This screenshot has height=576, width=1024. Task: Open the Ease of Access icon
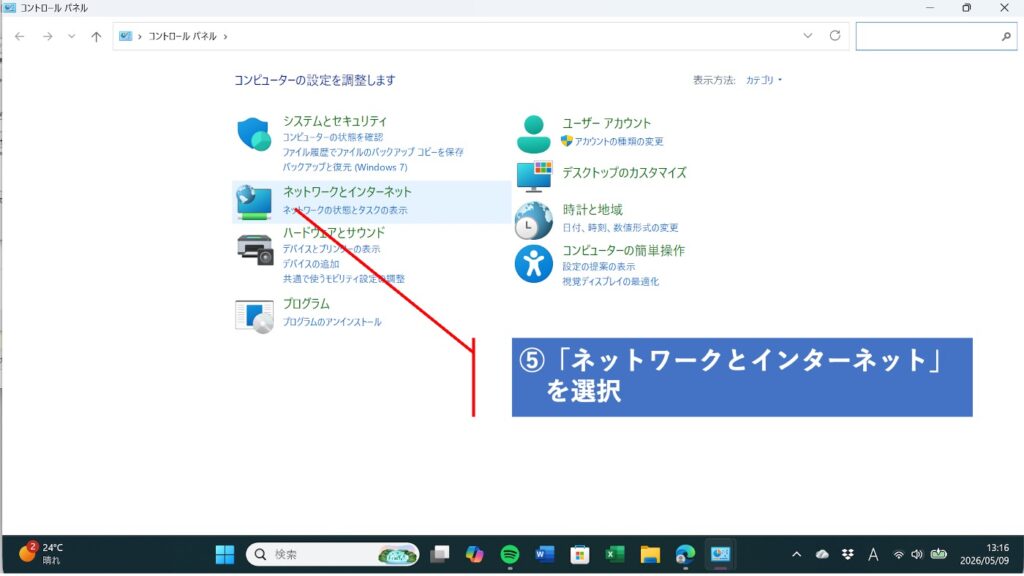[534, 264]
